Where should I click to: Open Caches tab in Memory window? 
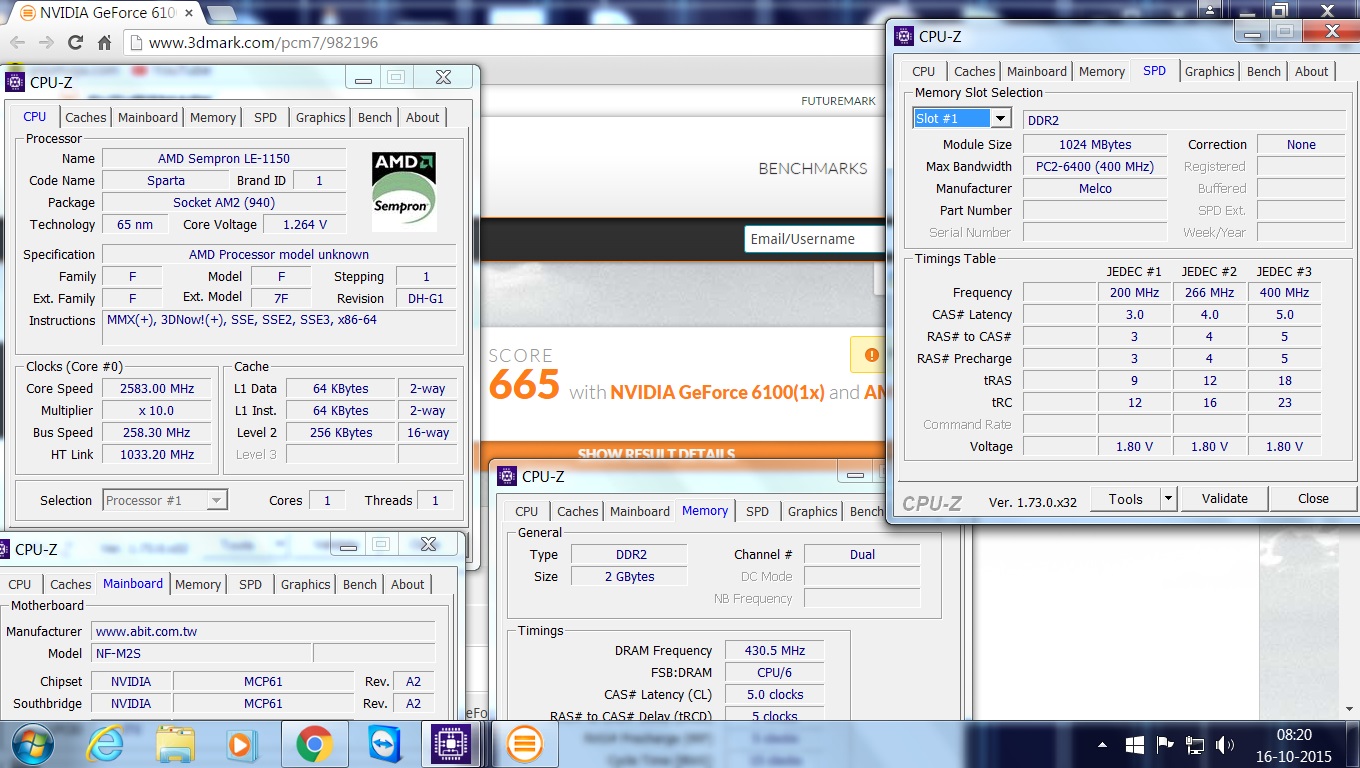click(x=578, y=511)
